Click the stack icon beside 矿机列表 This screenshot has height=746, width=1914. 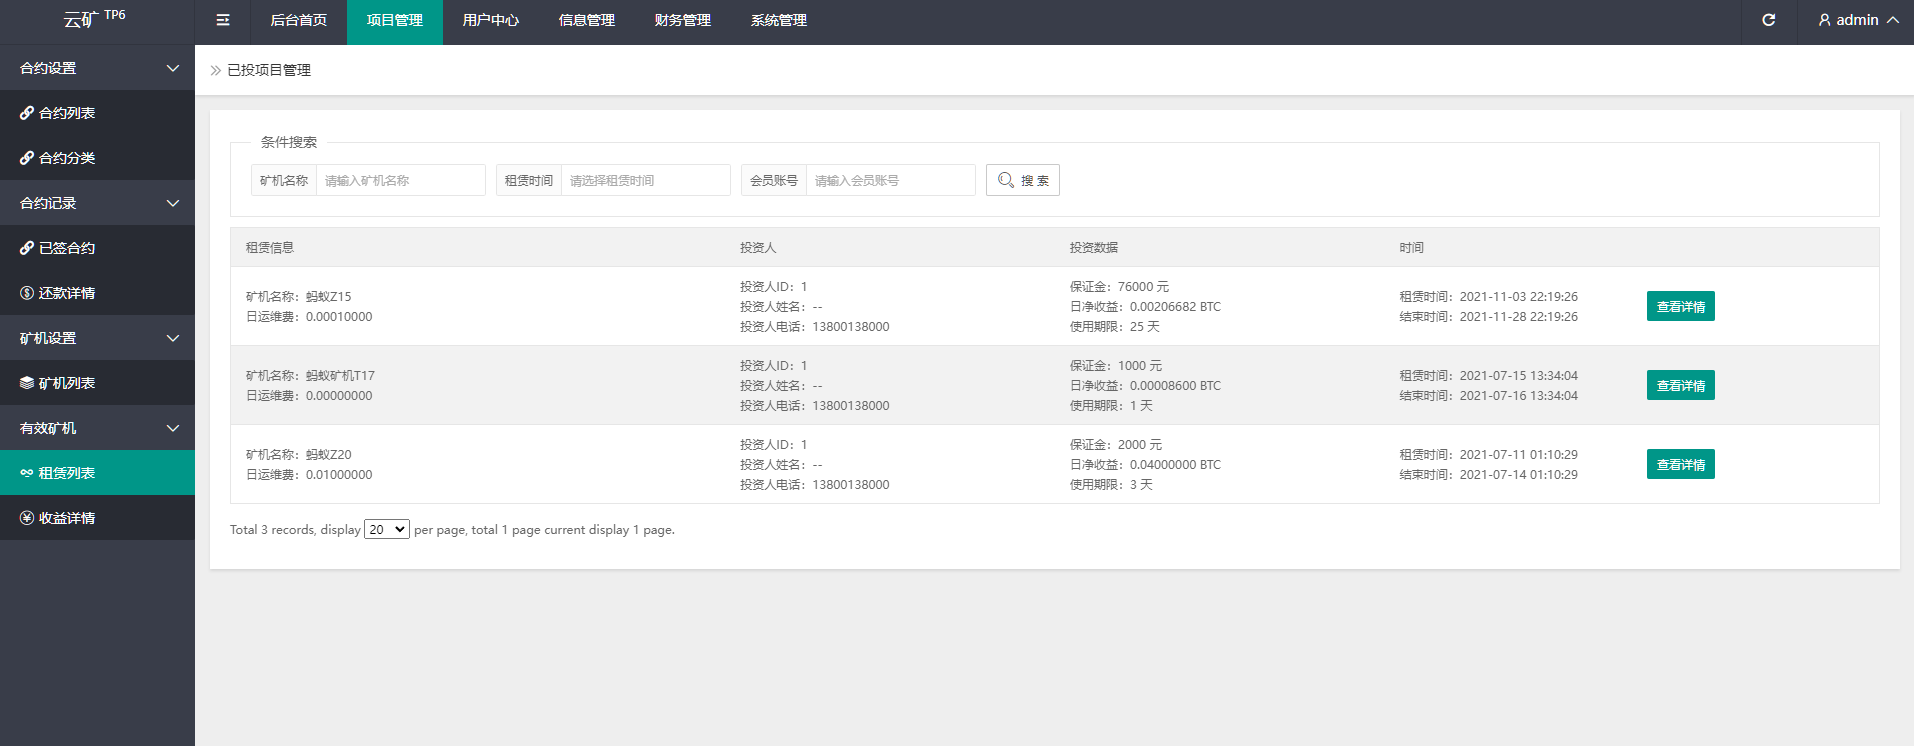coord(27,383)
